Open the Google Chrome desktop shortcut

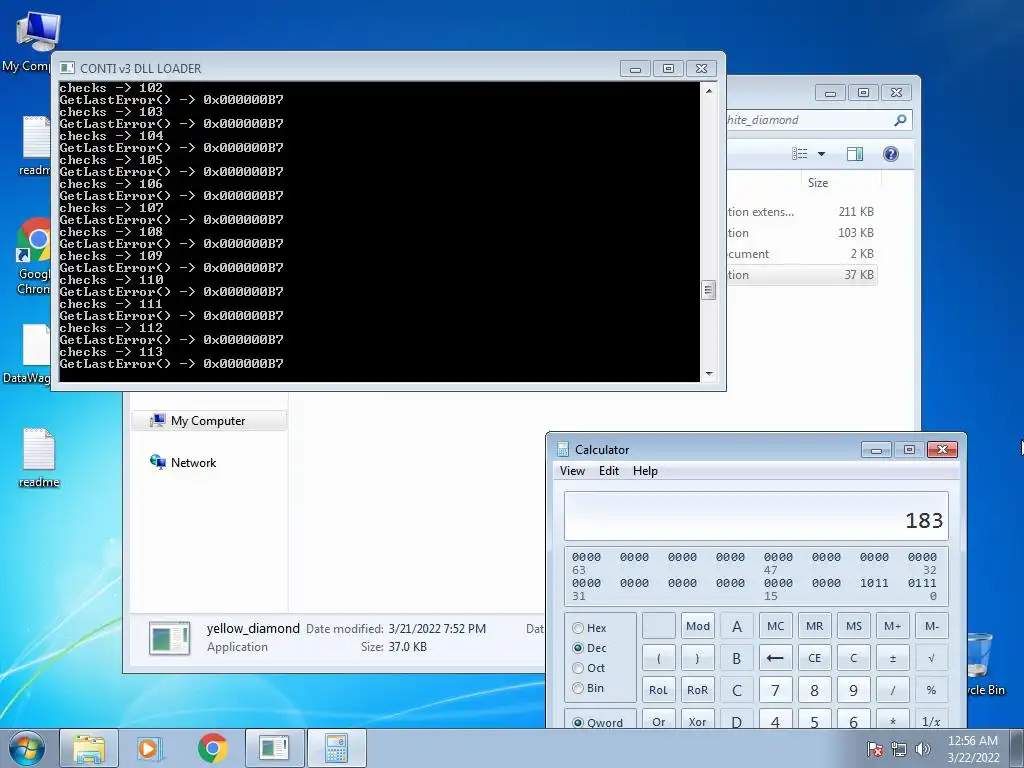pos(33,256)
